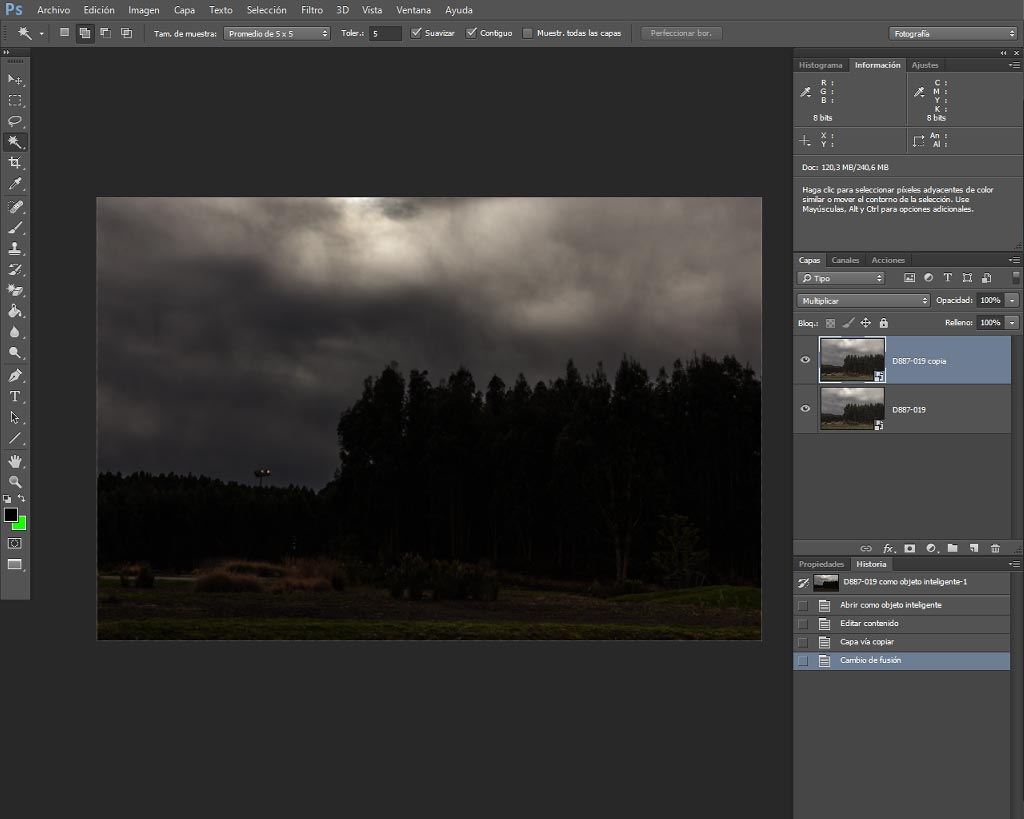Image resolution: width=1024 pixels, height=819 pixels.
Task: Add a layer style with fx icon
Action: [888, 549]
